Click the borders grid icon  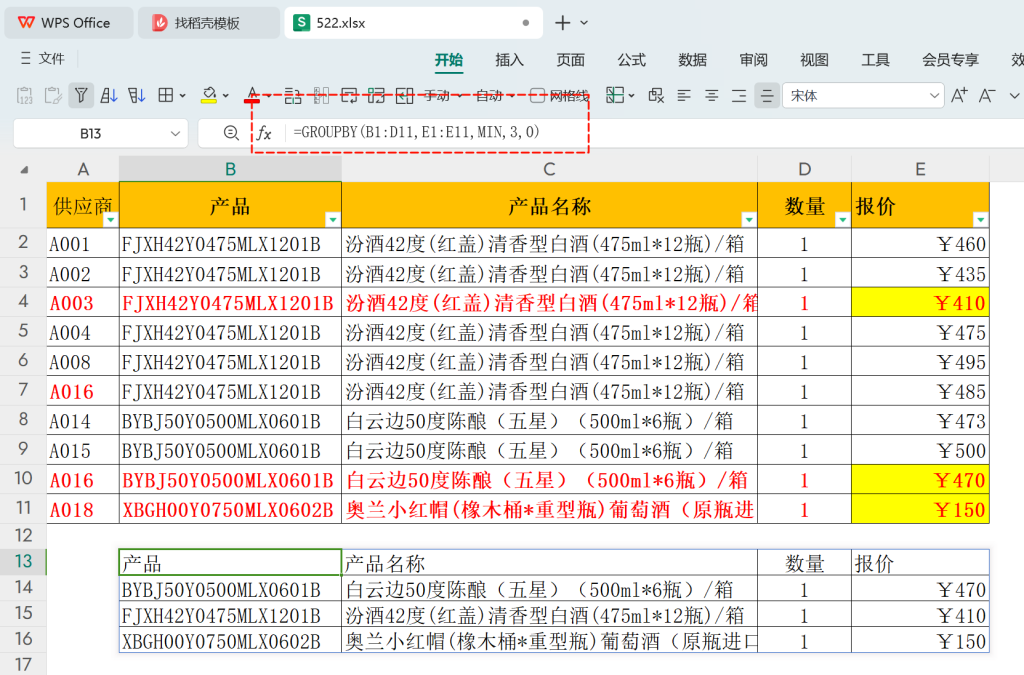click(x=166, y=96)
